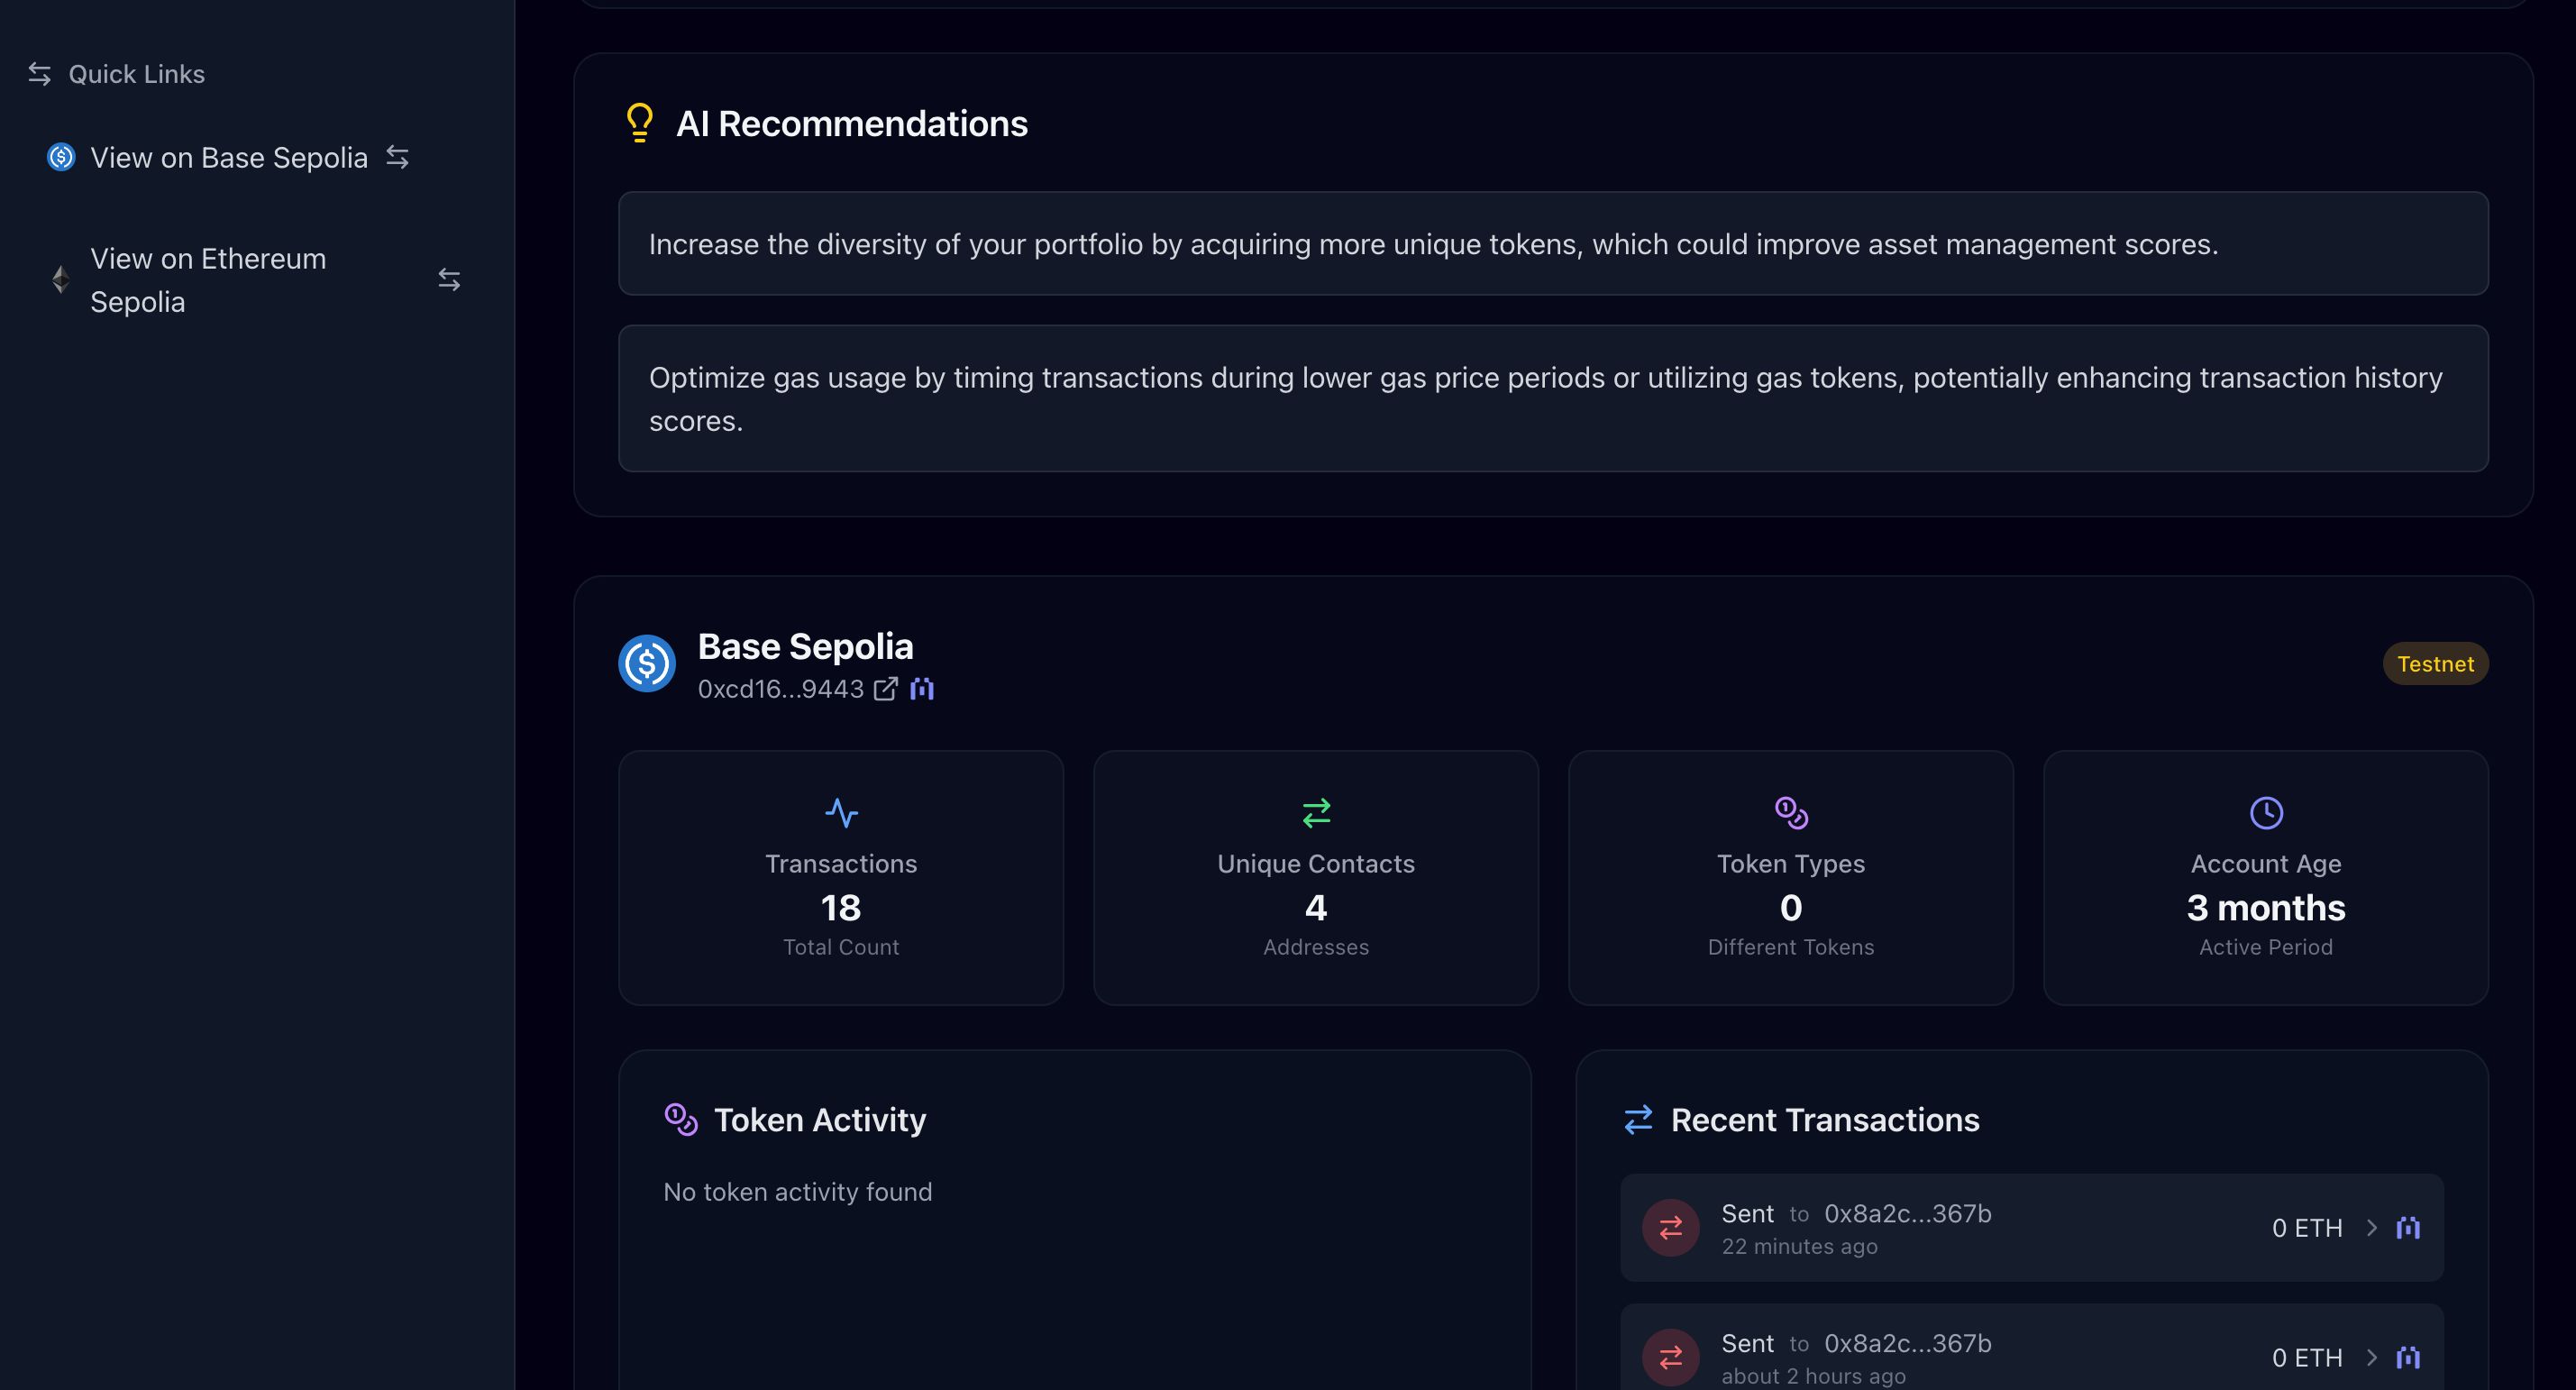Click the No token activity found message
Image resolution: width=2576 pixels, height=1390 pixels.
tap(797, 1192)
